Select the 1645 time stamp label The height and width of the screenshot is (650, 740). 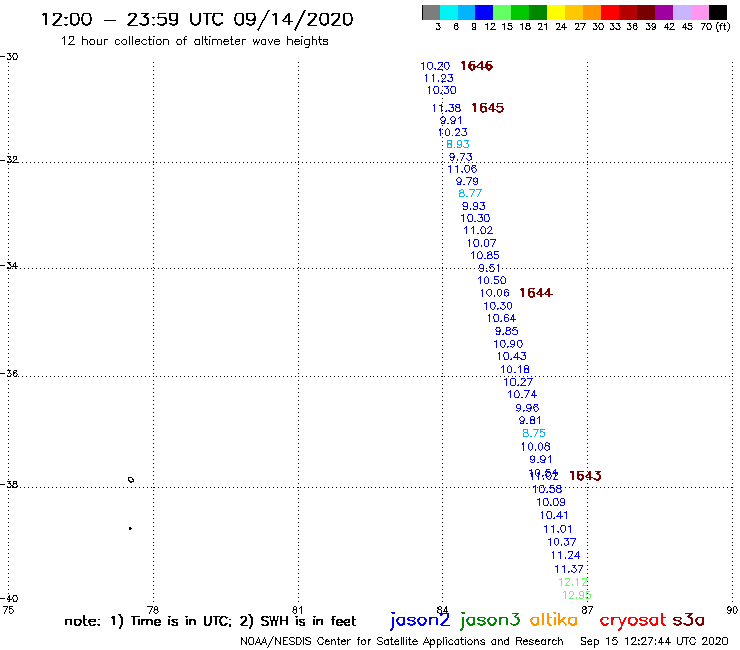[488, 108]
